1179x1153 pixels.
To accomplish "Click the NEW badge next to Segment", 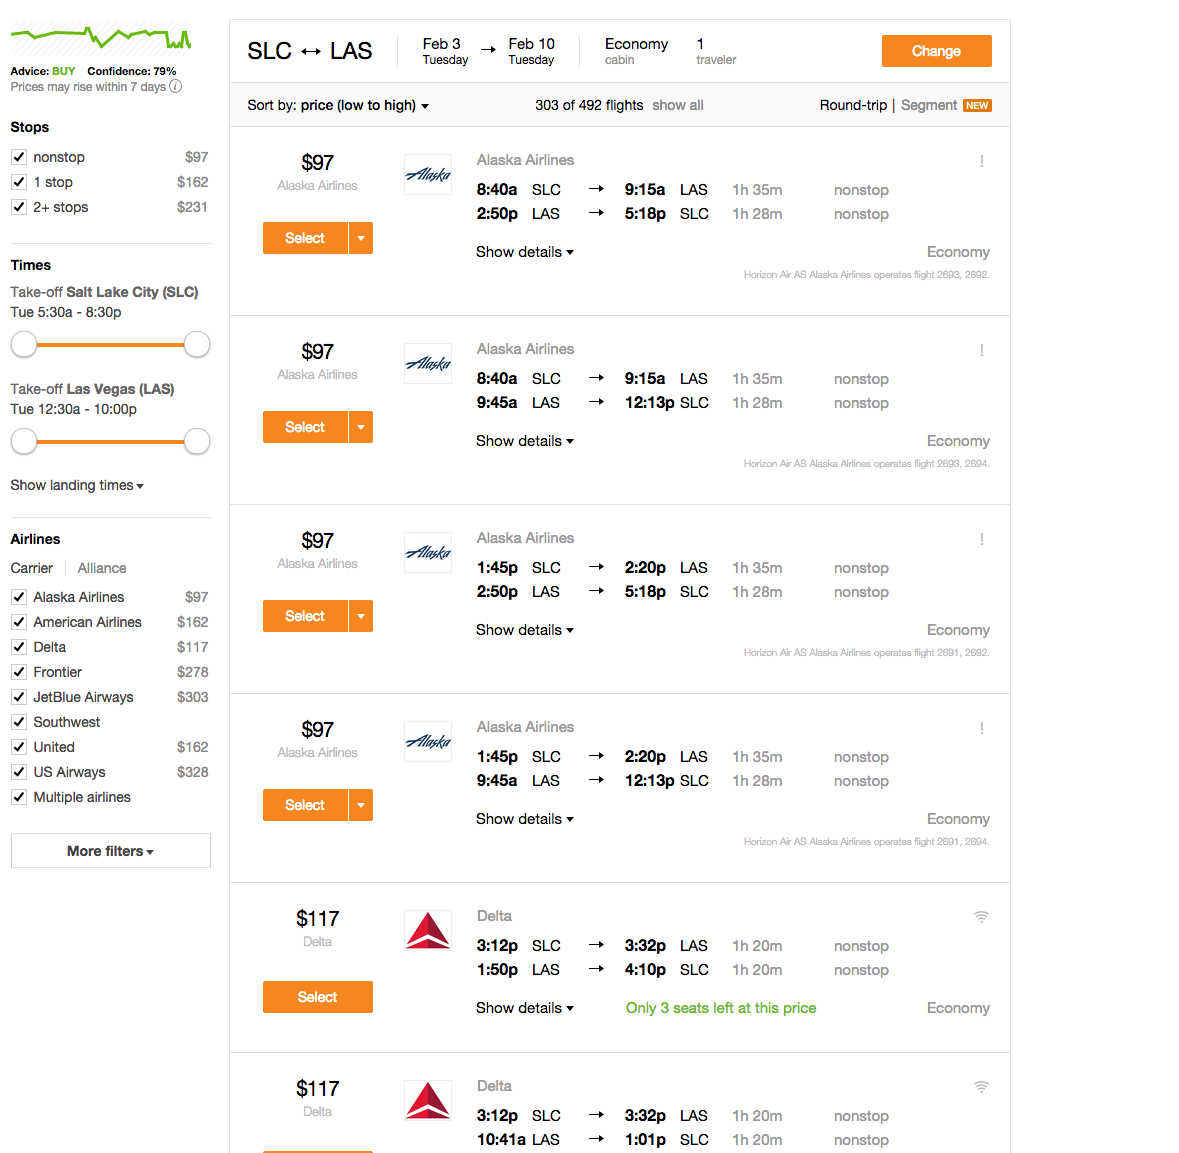I will pyautogui.click(x=977, y=105).
